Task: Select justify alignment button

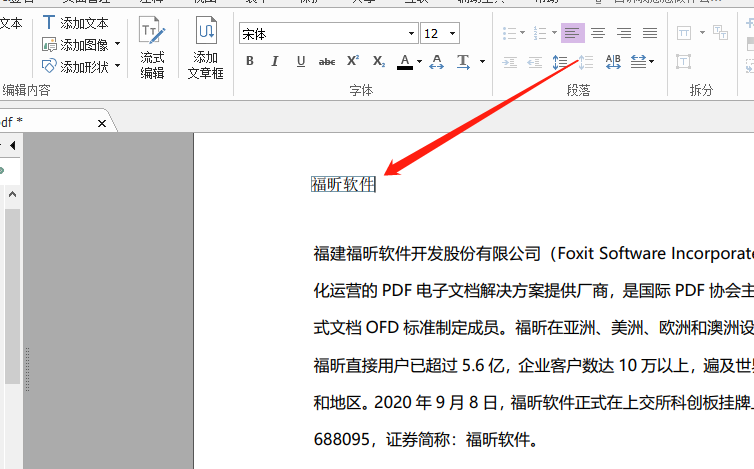Action: 650,33
